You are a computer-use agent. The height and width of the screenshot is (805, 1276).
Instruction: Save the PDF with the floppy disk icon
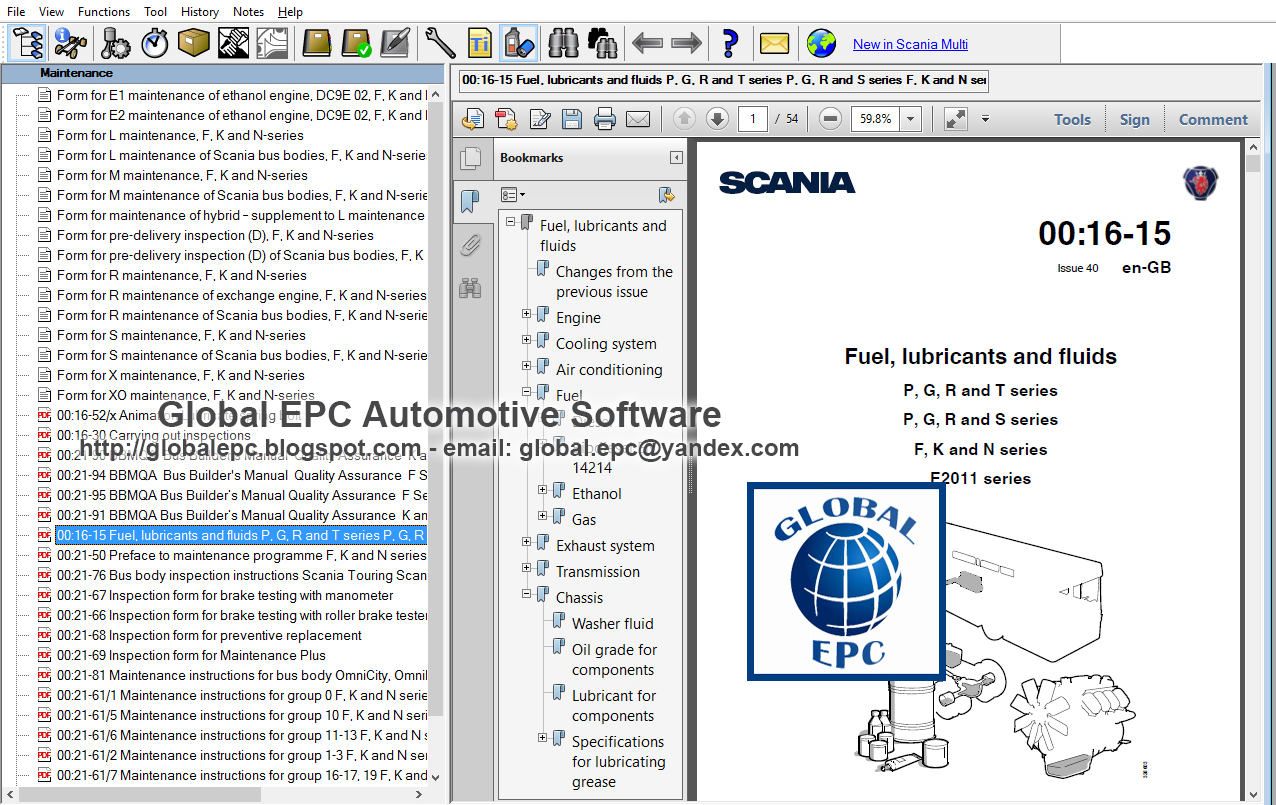(x=572, y=120)
